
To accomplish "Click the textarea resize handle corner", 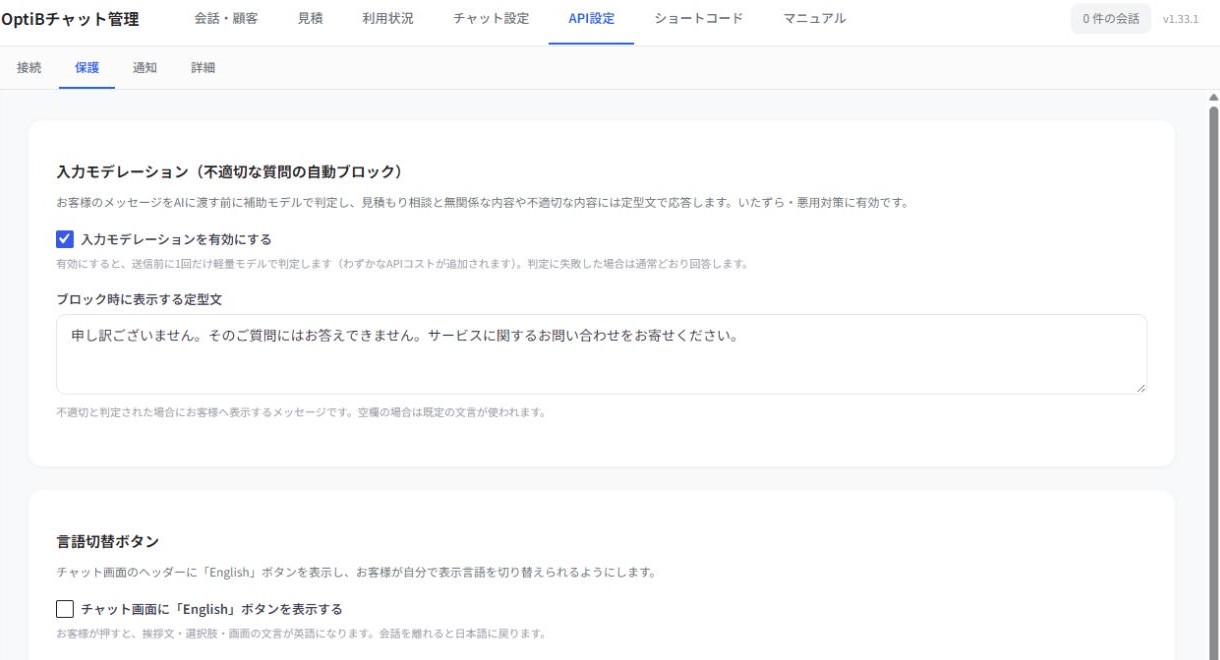I will coord(1140,387).
